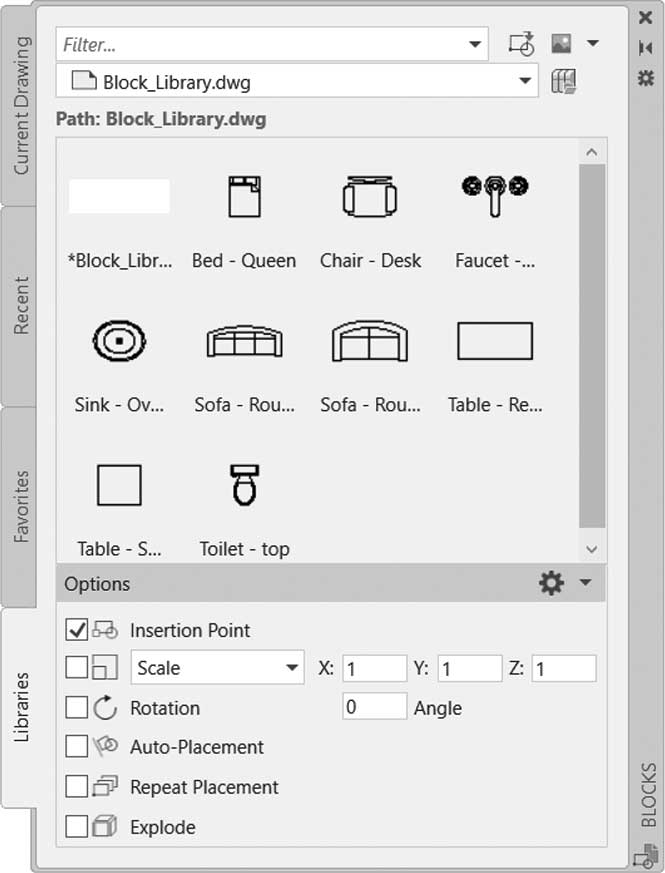Open the block library browse icon
The image size is (665, 873).
coord(563,81)
